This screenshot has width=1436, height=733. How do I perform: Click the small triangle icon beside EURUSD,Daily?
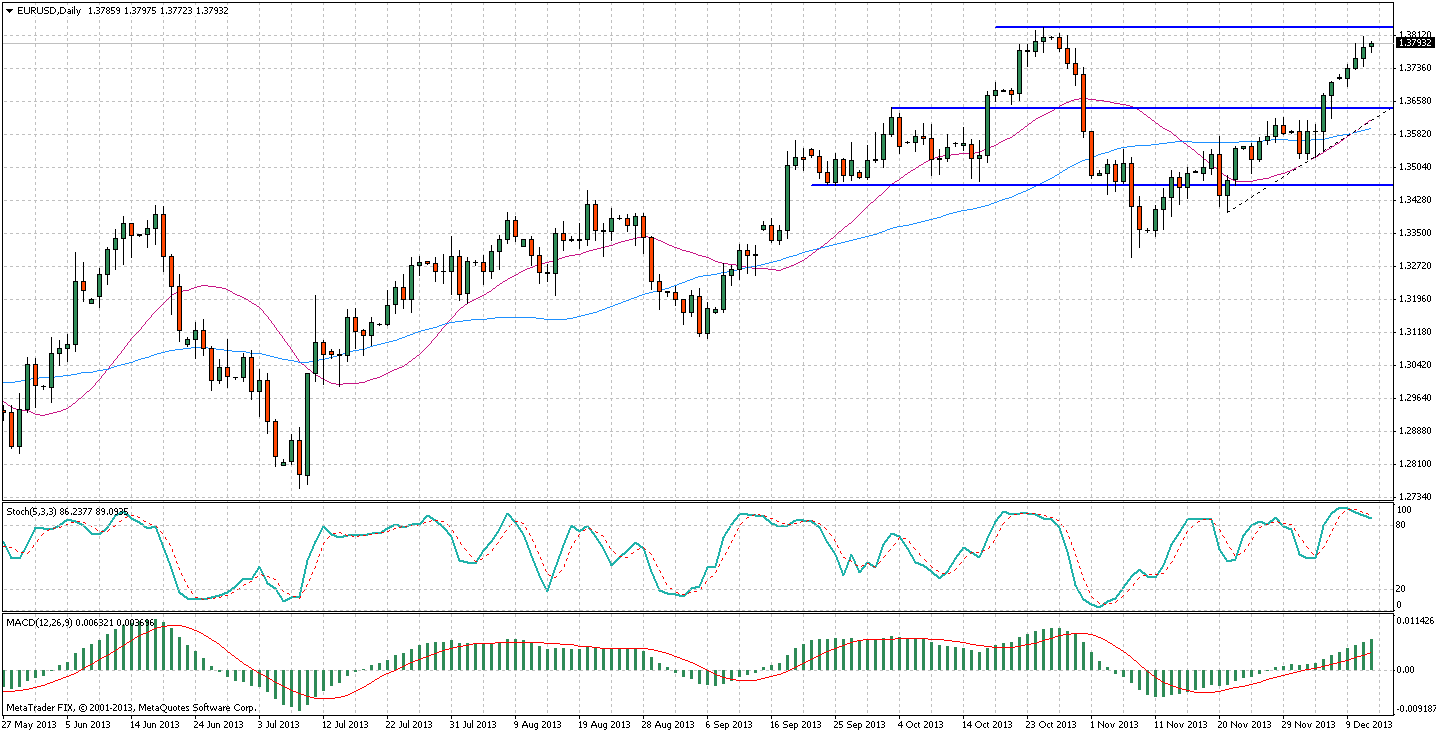coord(7,10)
